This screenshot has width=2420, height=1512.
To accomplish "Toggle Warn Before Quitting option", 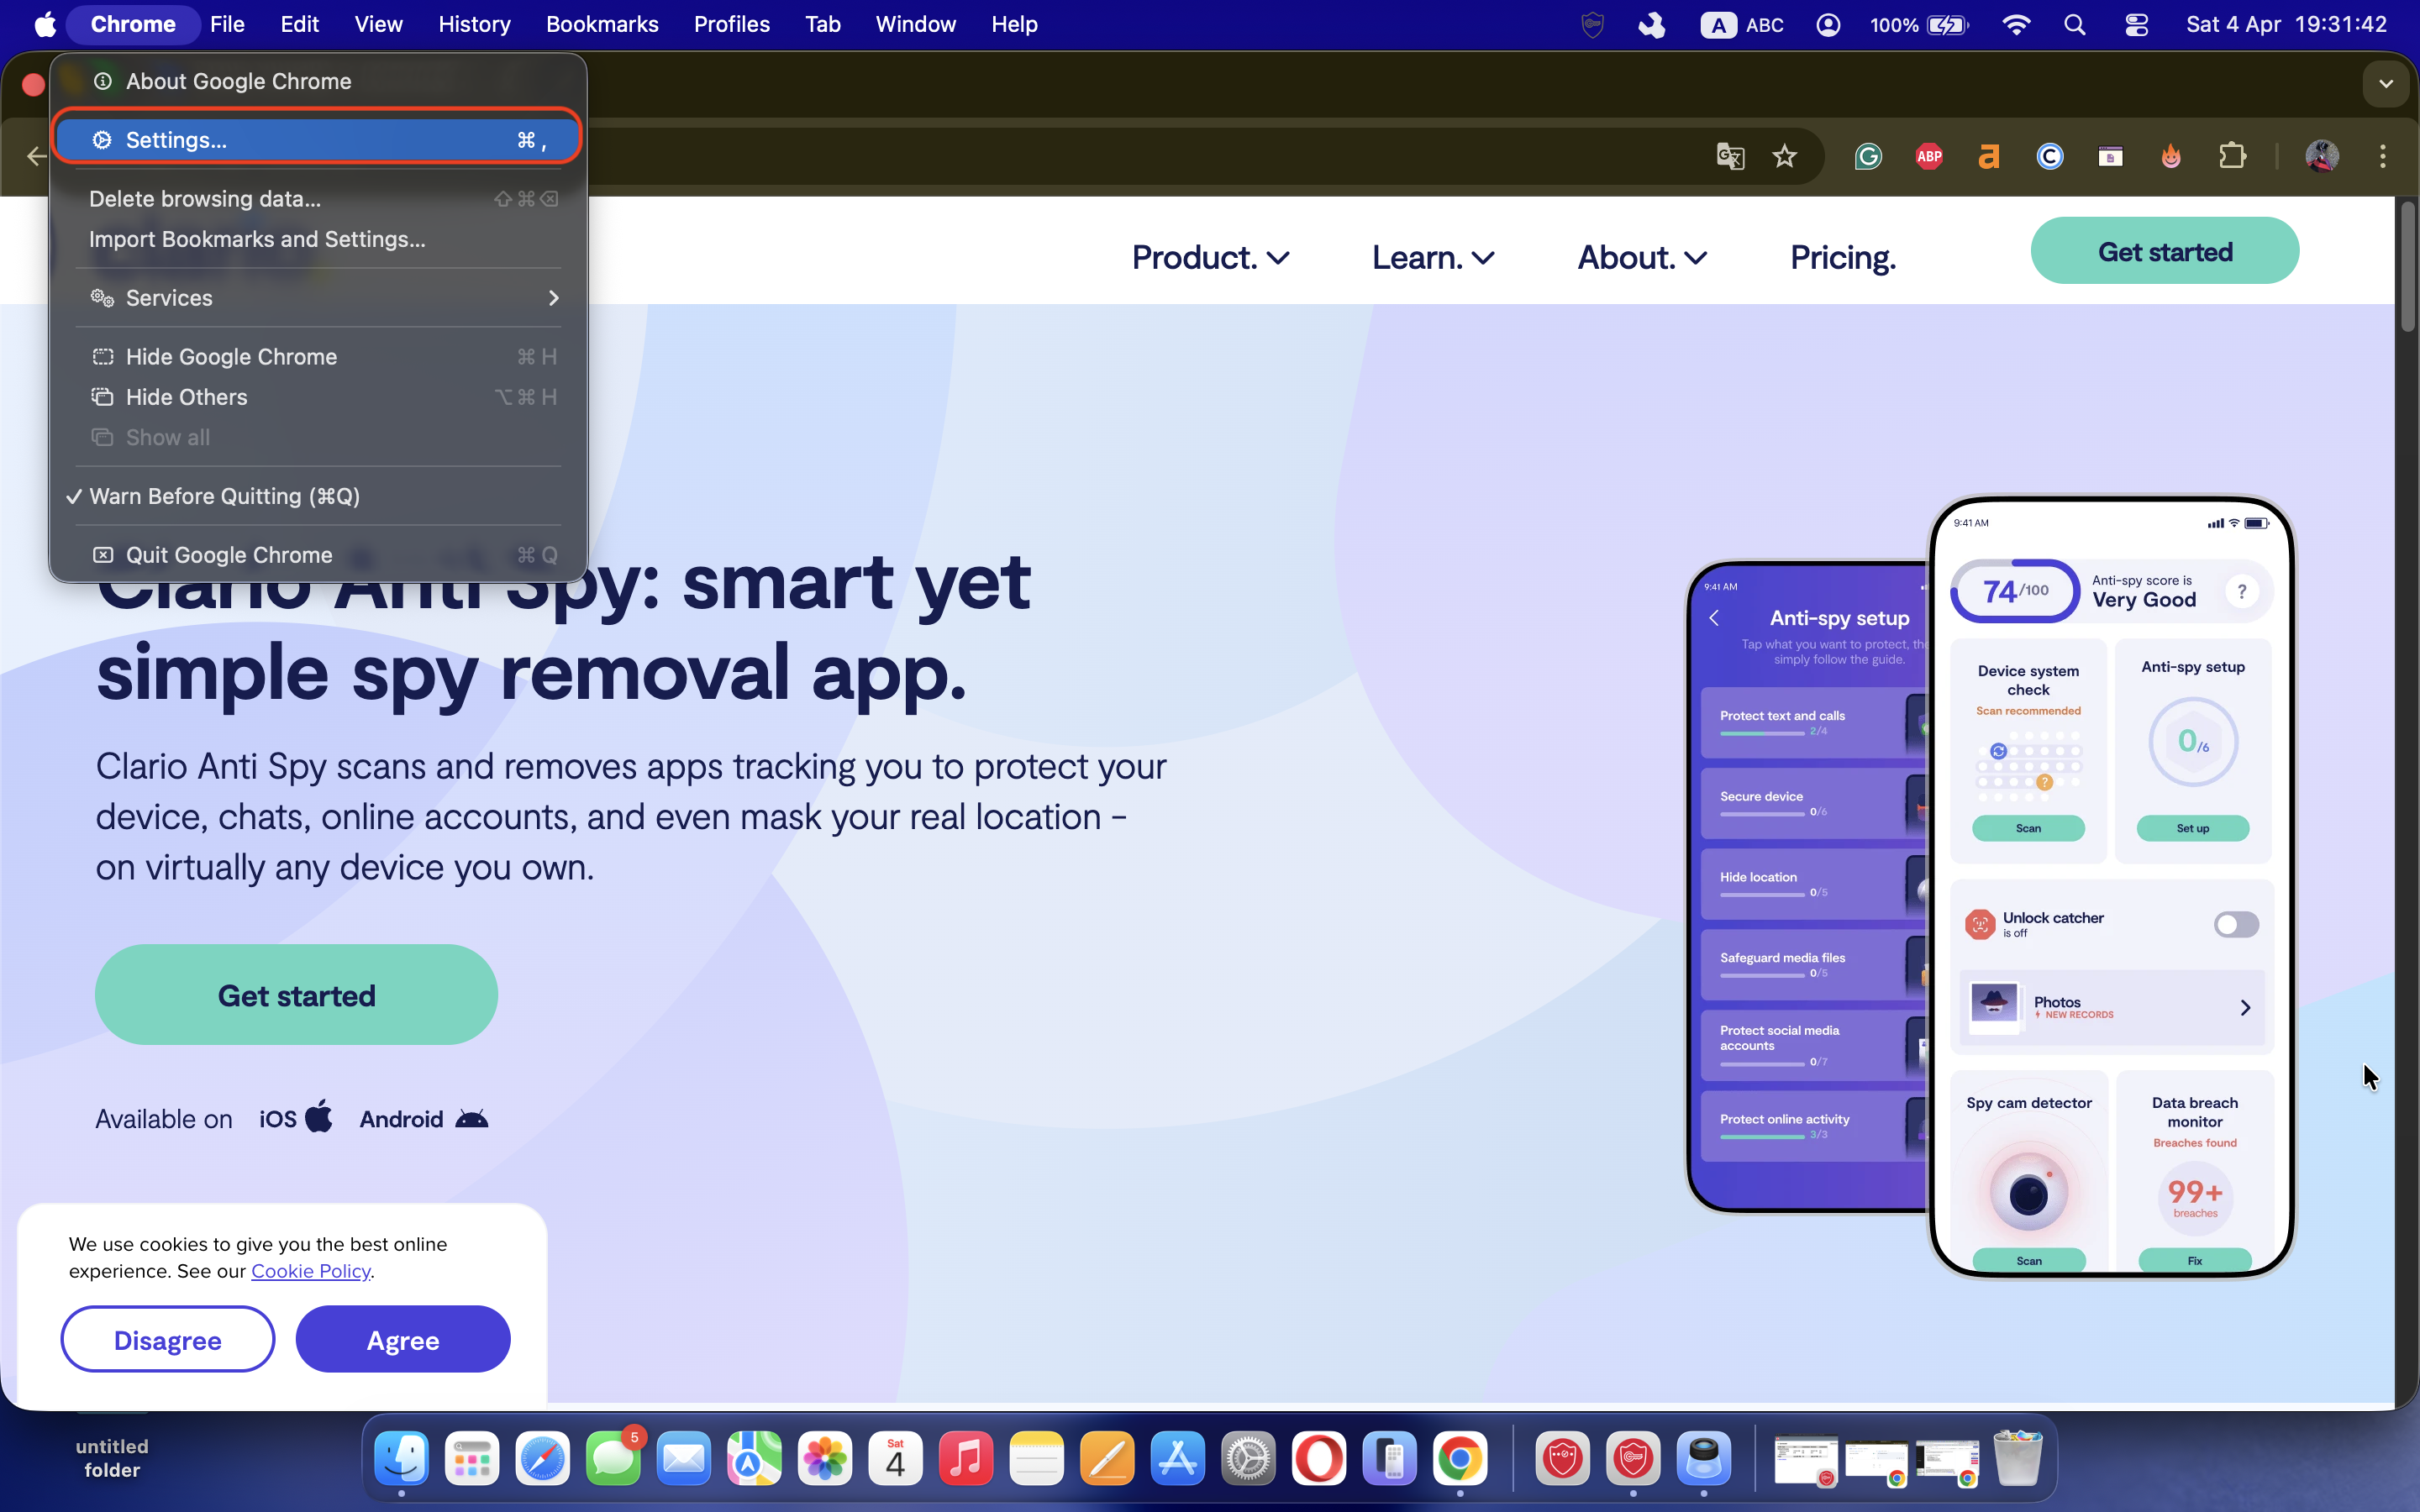I will click(224, 496).
